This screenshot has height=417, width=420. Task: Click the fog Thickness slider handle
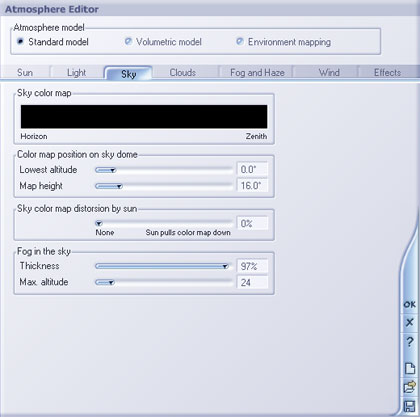click(x=225, y=266)
